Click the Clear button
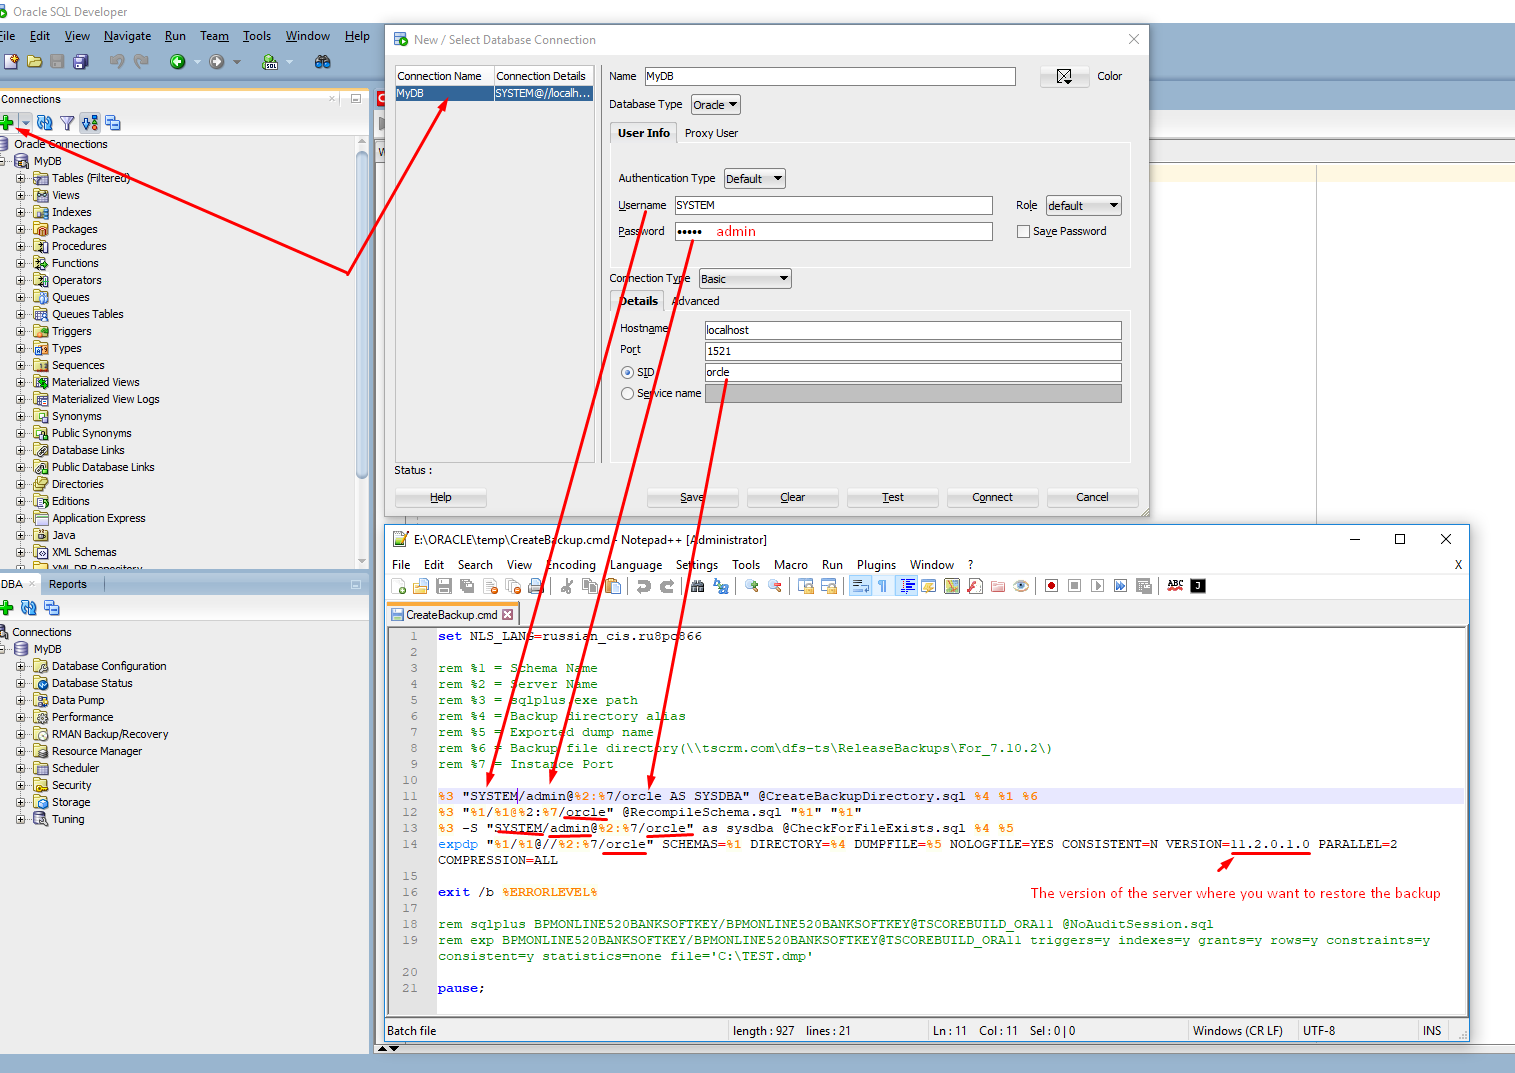 click(793, 497)
